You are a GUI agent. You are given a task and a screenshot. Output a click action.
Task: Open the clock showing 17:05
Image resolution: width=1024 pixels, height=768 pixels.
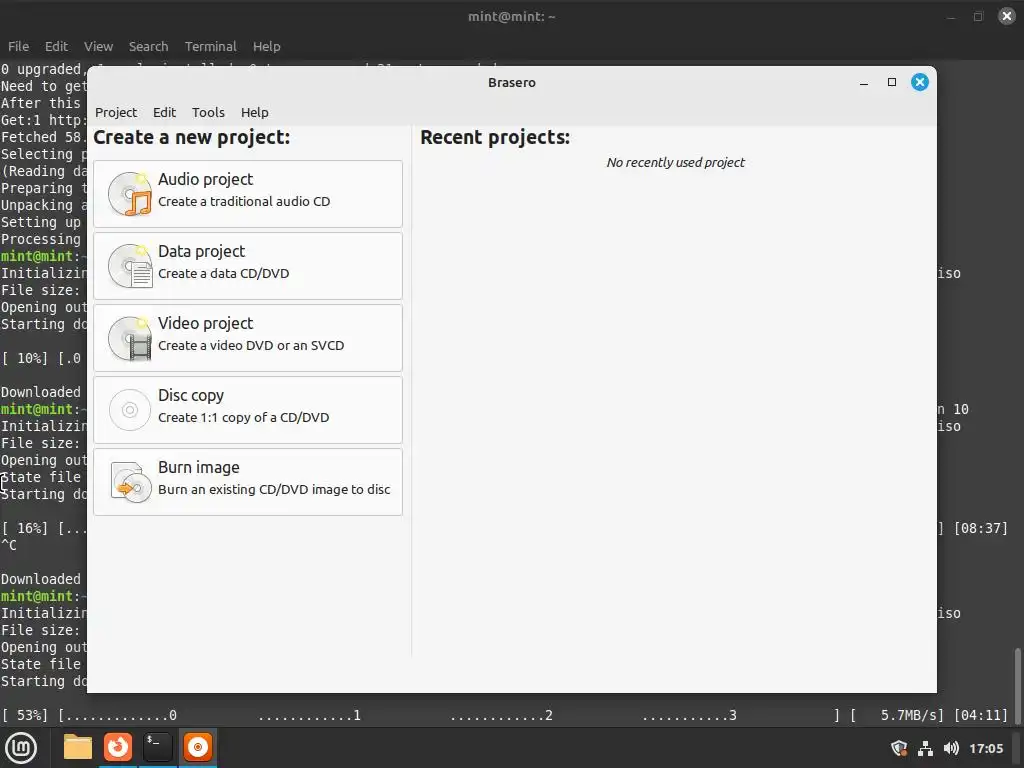click(x=985, y=748)
